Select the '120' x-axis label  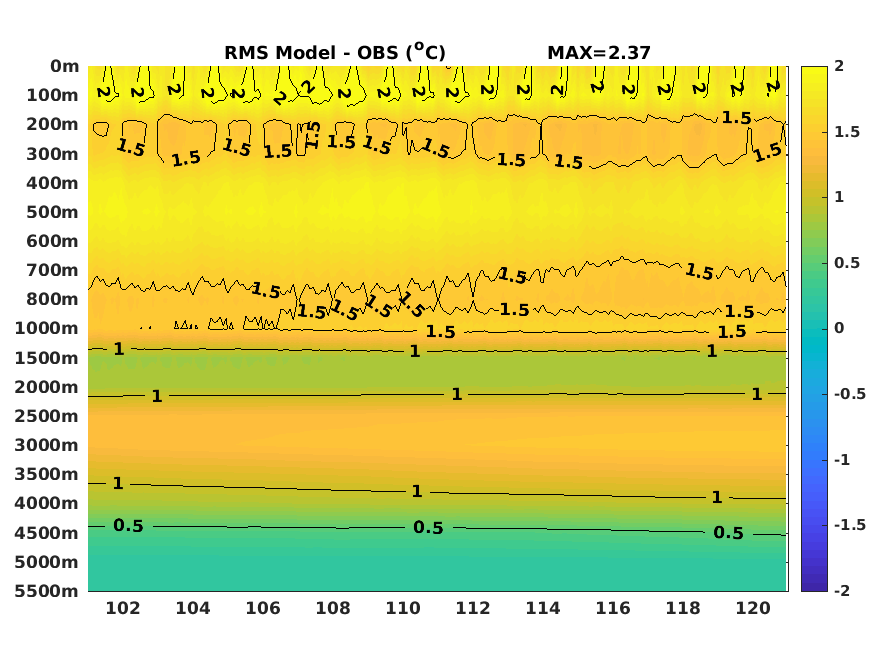click(753, 608)
